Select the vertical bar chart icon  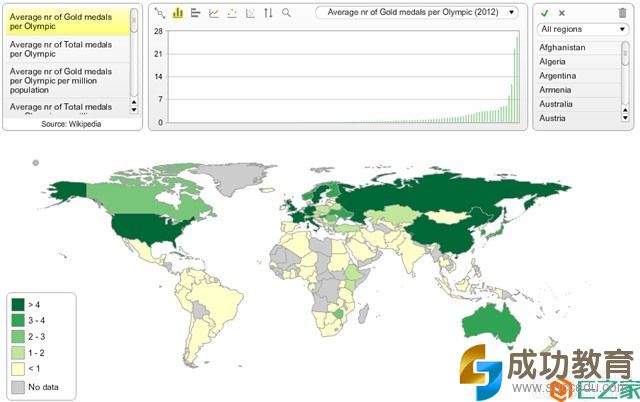pyautogui.click(x=178, y=13)
